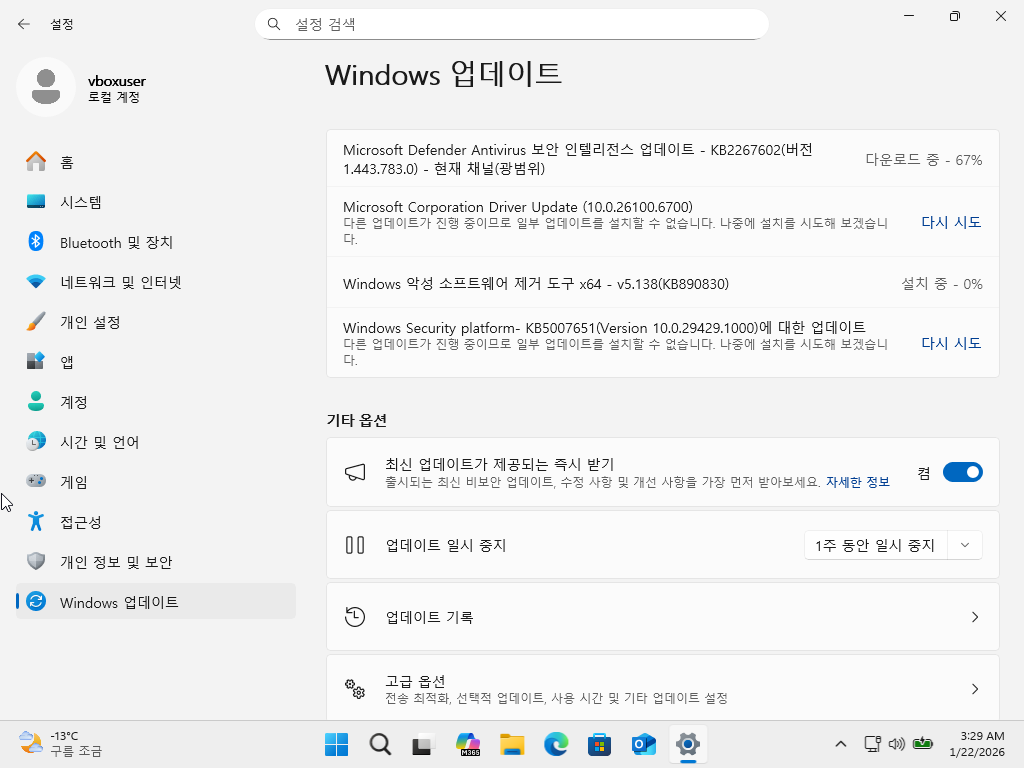Open 네트워크 및 인터넷 category
Viewport: 1024px width, 768px height.
coord(156,282)
